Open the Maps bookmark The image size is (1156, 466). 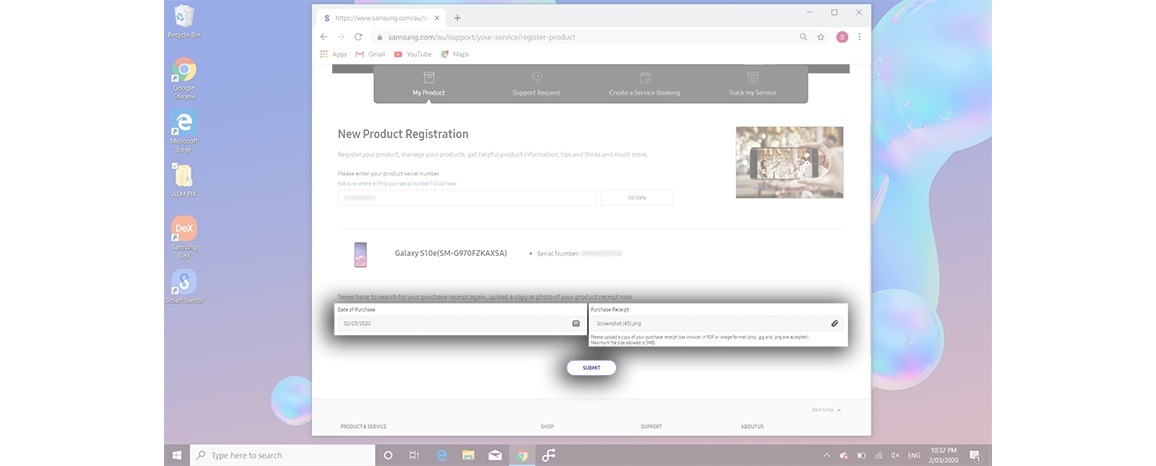[x=455, y=55]
